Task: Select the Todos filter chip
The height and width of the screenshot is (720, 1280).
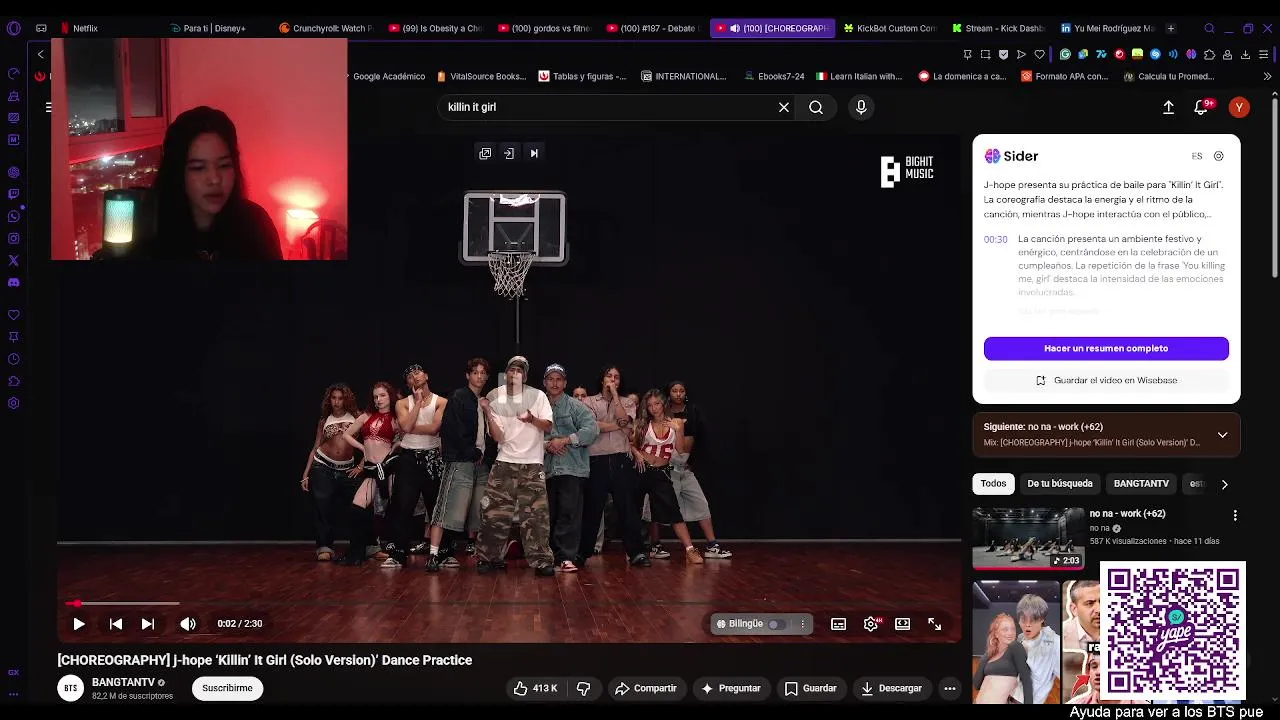Action: pos(993,484)
